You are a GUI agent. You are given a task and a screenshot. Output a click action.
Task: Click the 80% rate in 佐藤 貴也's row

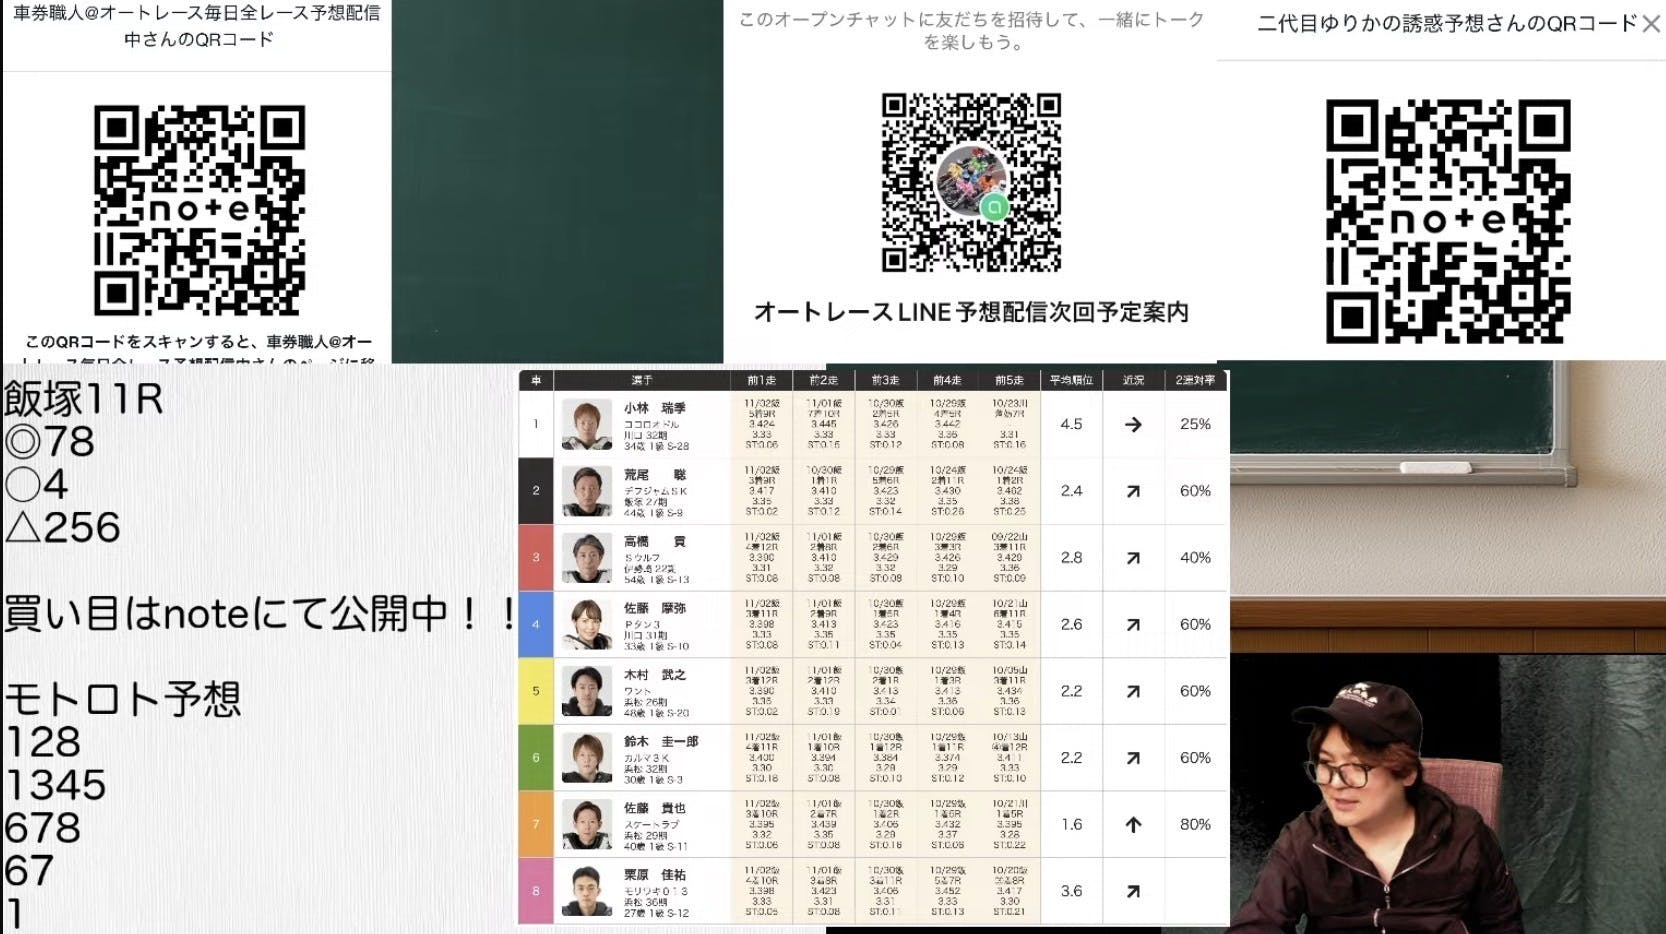tap(1194, 825)
